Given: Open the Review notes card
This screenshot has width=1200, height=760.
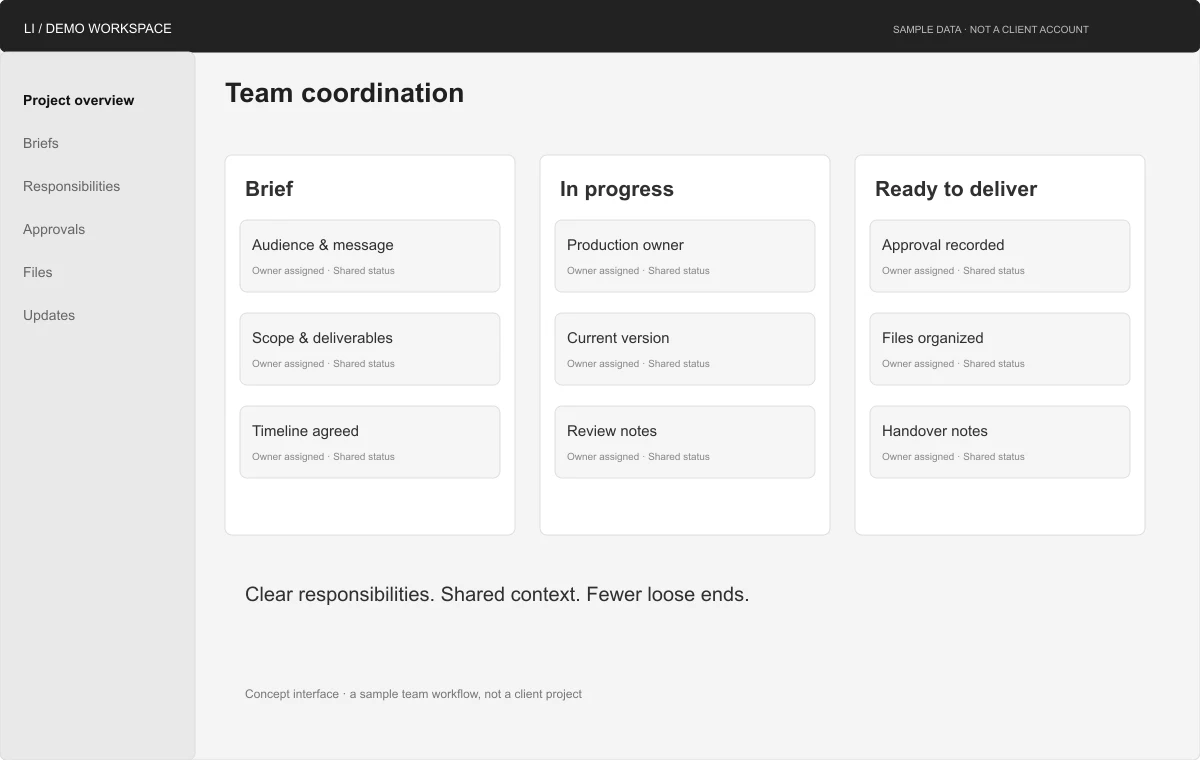Looking at the screenshot, I should [685, 442].
